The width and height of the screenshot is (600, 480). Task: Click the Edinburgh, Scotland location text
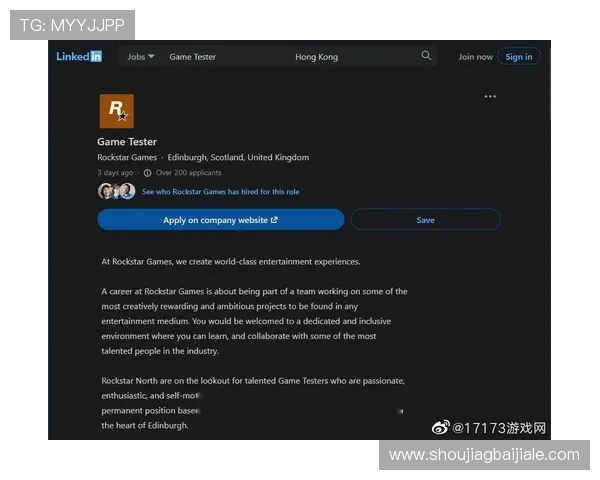(238, 158)
